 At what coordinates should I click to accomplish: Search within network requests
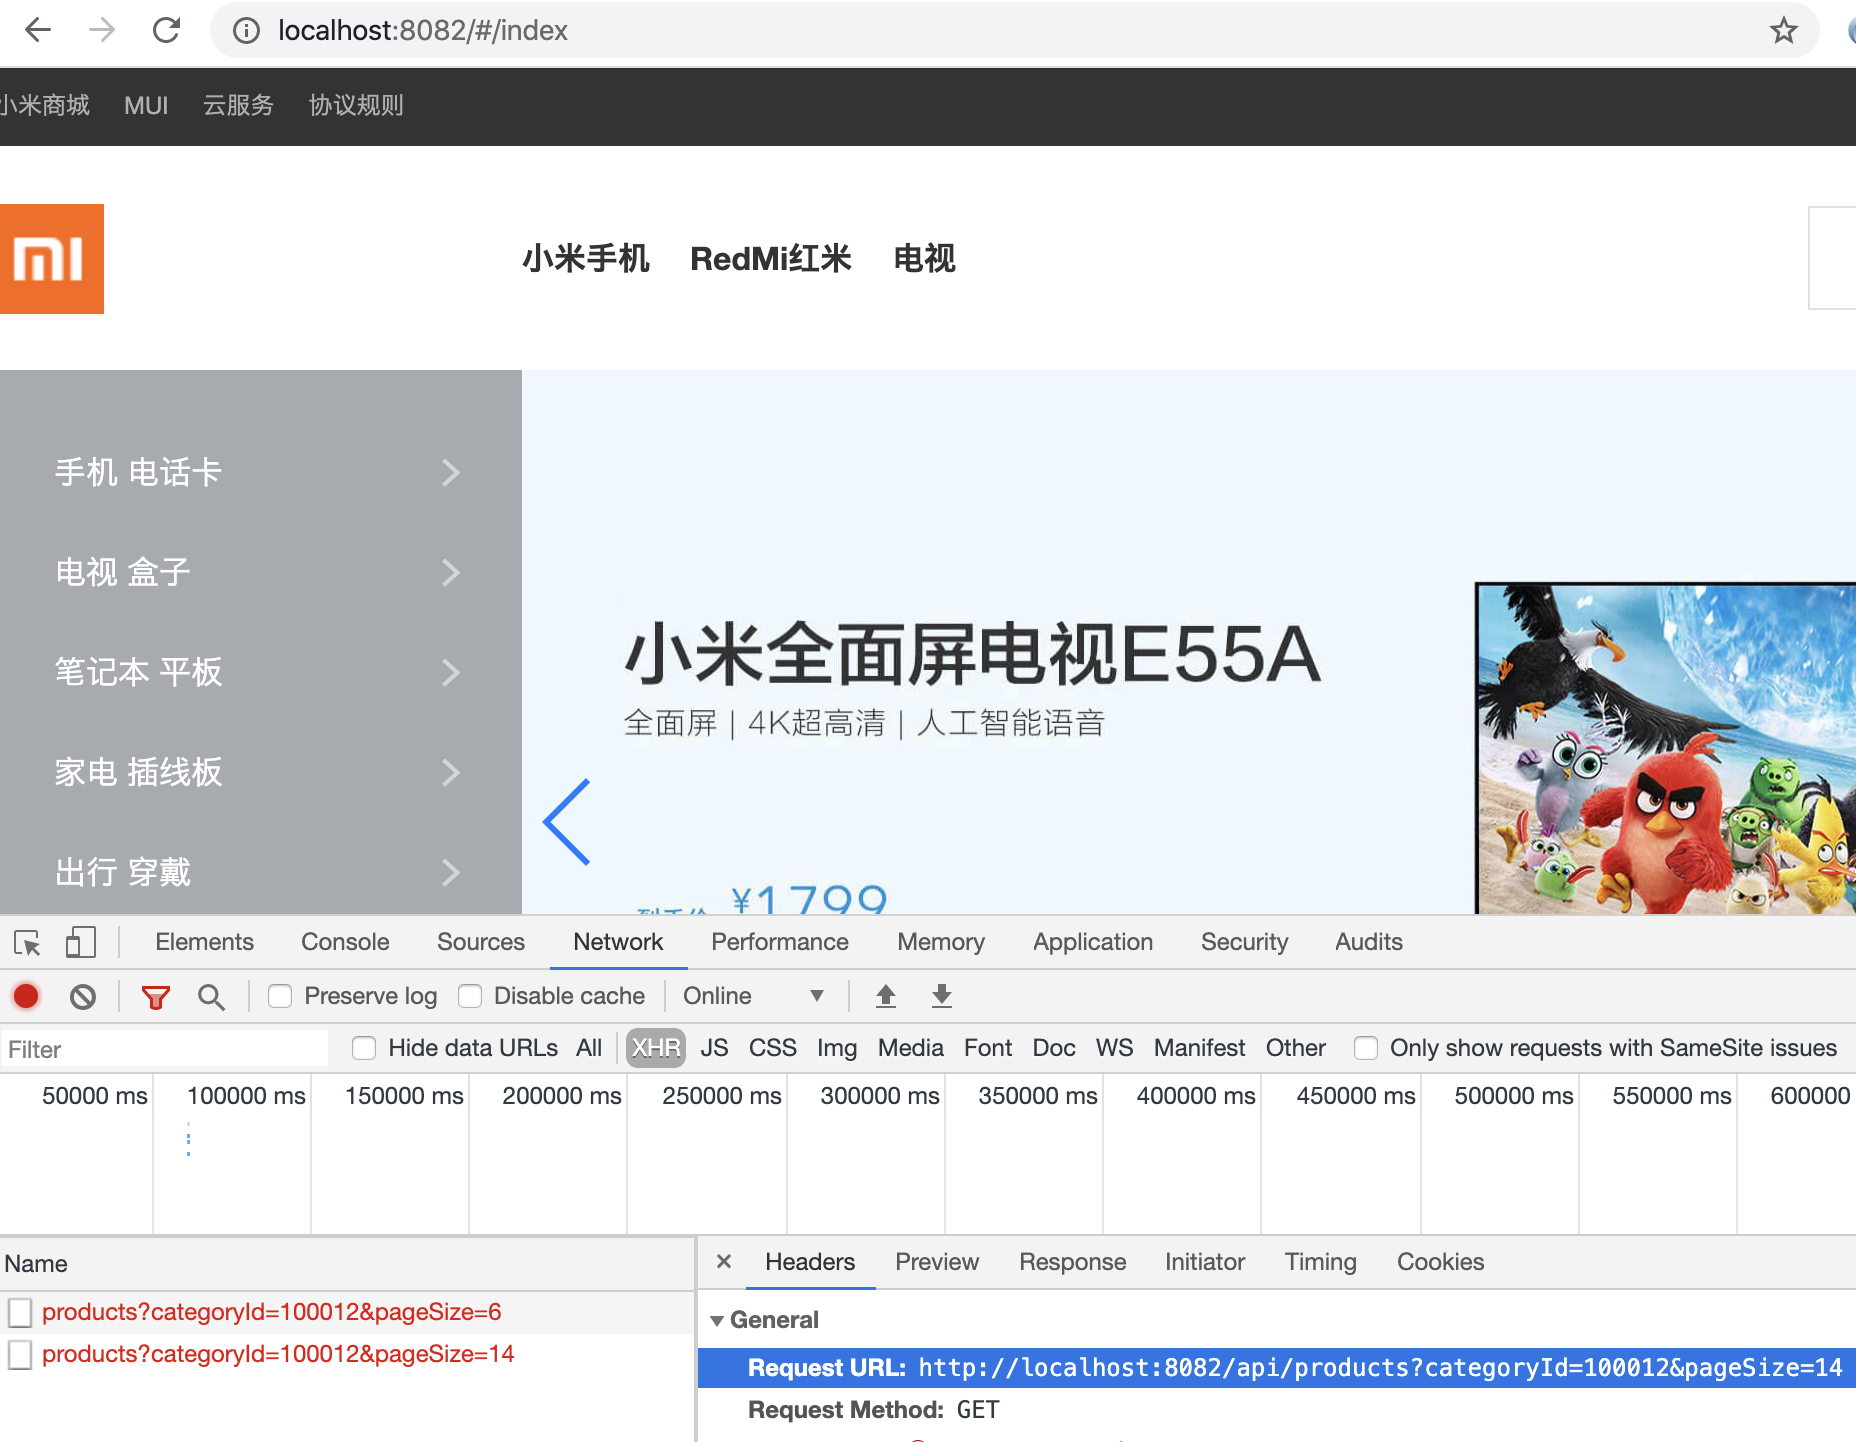point(211,996)
